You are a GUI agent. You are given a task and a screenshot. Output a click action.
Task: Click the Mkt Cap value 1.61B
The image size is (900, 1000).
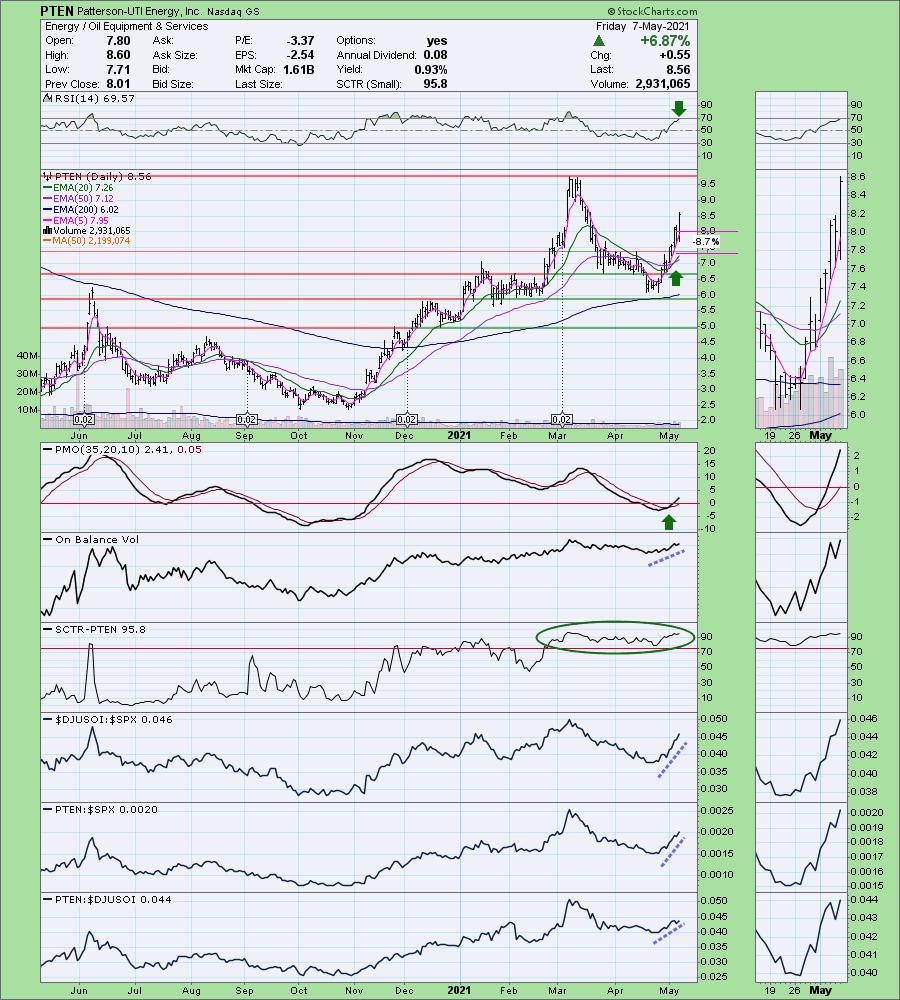(x=299, y=70)
